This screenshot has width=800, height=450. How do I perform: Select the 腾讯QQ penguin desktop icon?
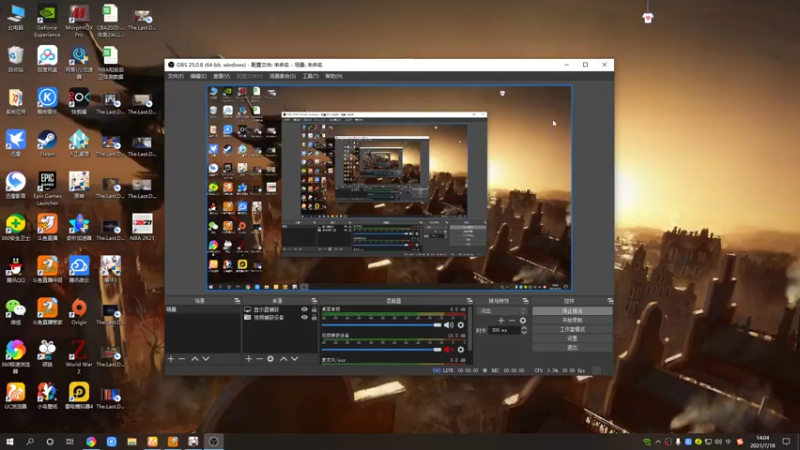coord(15,270)
